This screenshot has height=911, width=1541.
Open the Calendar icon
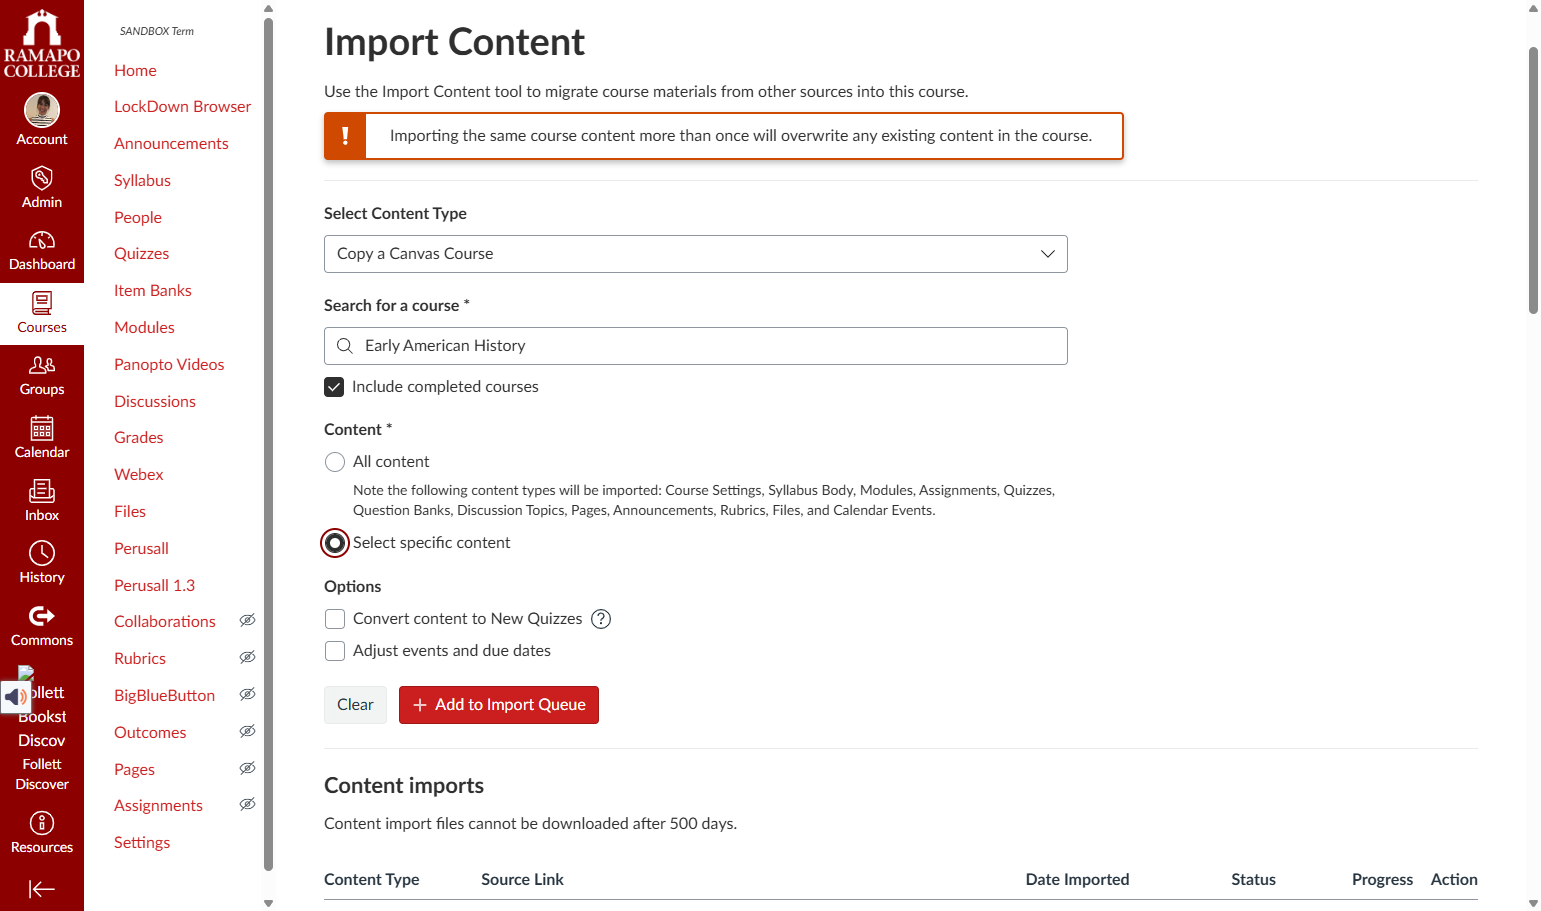(42, 428)
